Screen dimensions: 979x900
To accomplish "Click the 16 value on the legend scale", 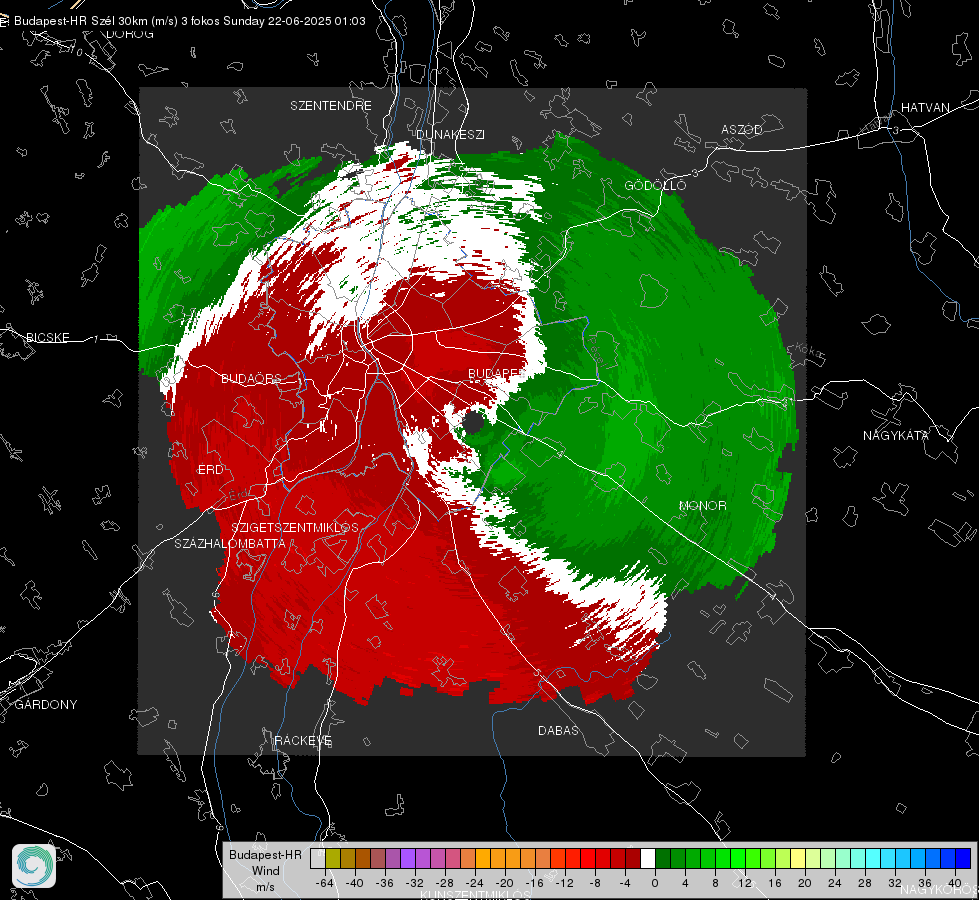I will 774,883.
